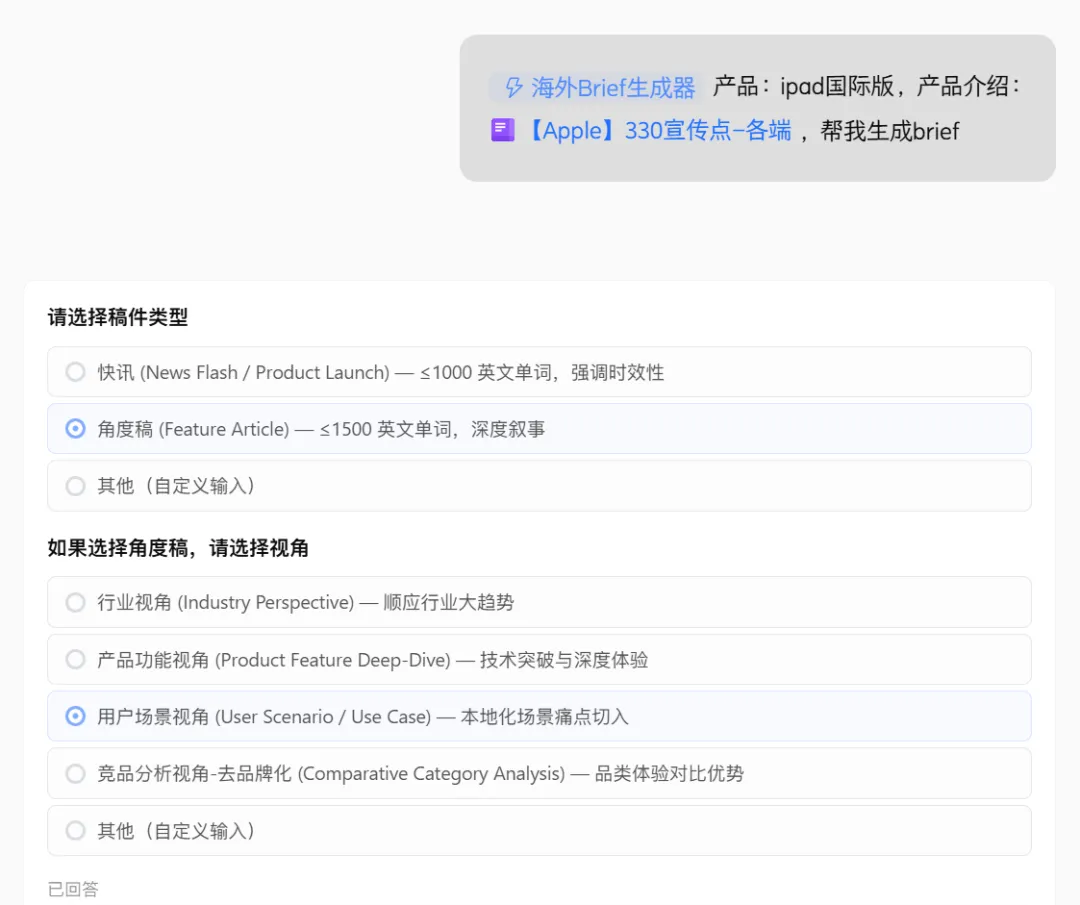
Task: Click the text 顺应行业大趋势
Action: pyautogui.click(x=448, y=603)
